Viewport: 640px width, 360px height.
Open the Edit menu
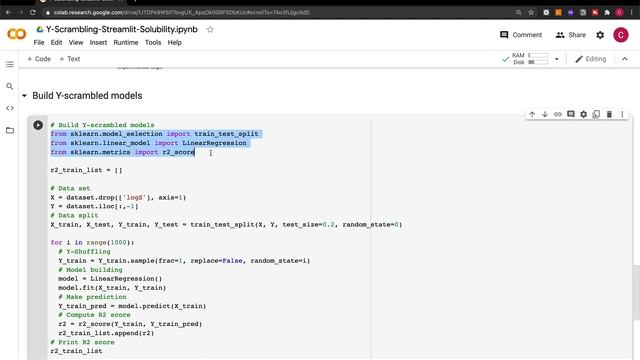[56, 42]
